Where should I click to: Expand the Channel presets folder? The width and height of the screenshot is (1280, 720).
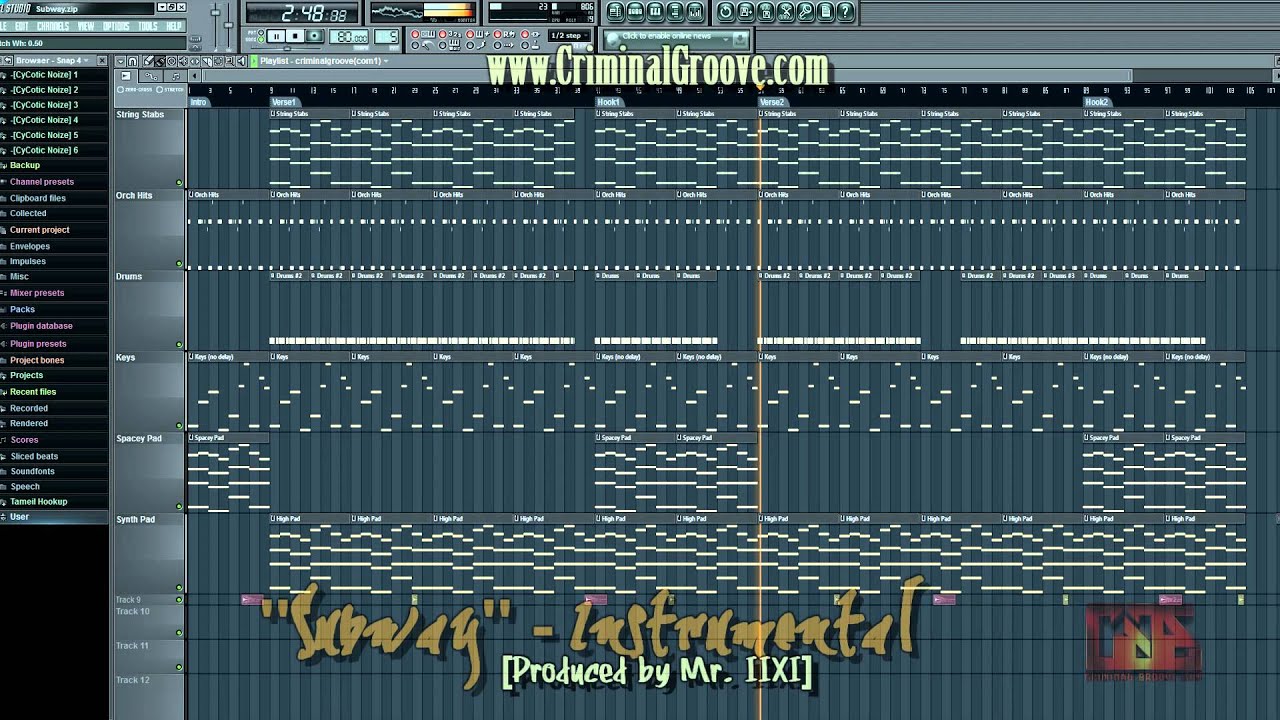[x=41, y=182]
